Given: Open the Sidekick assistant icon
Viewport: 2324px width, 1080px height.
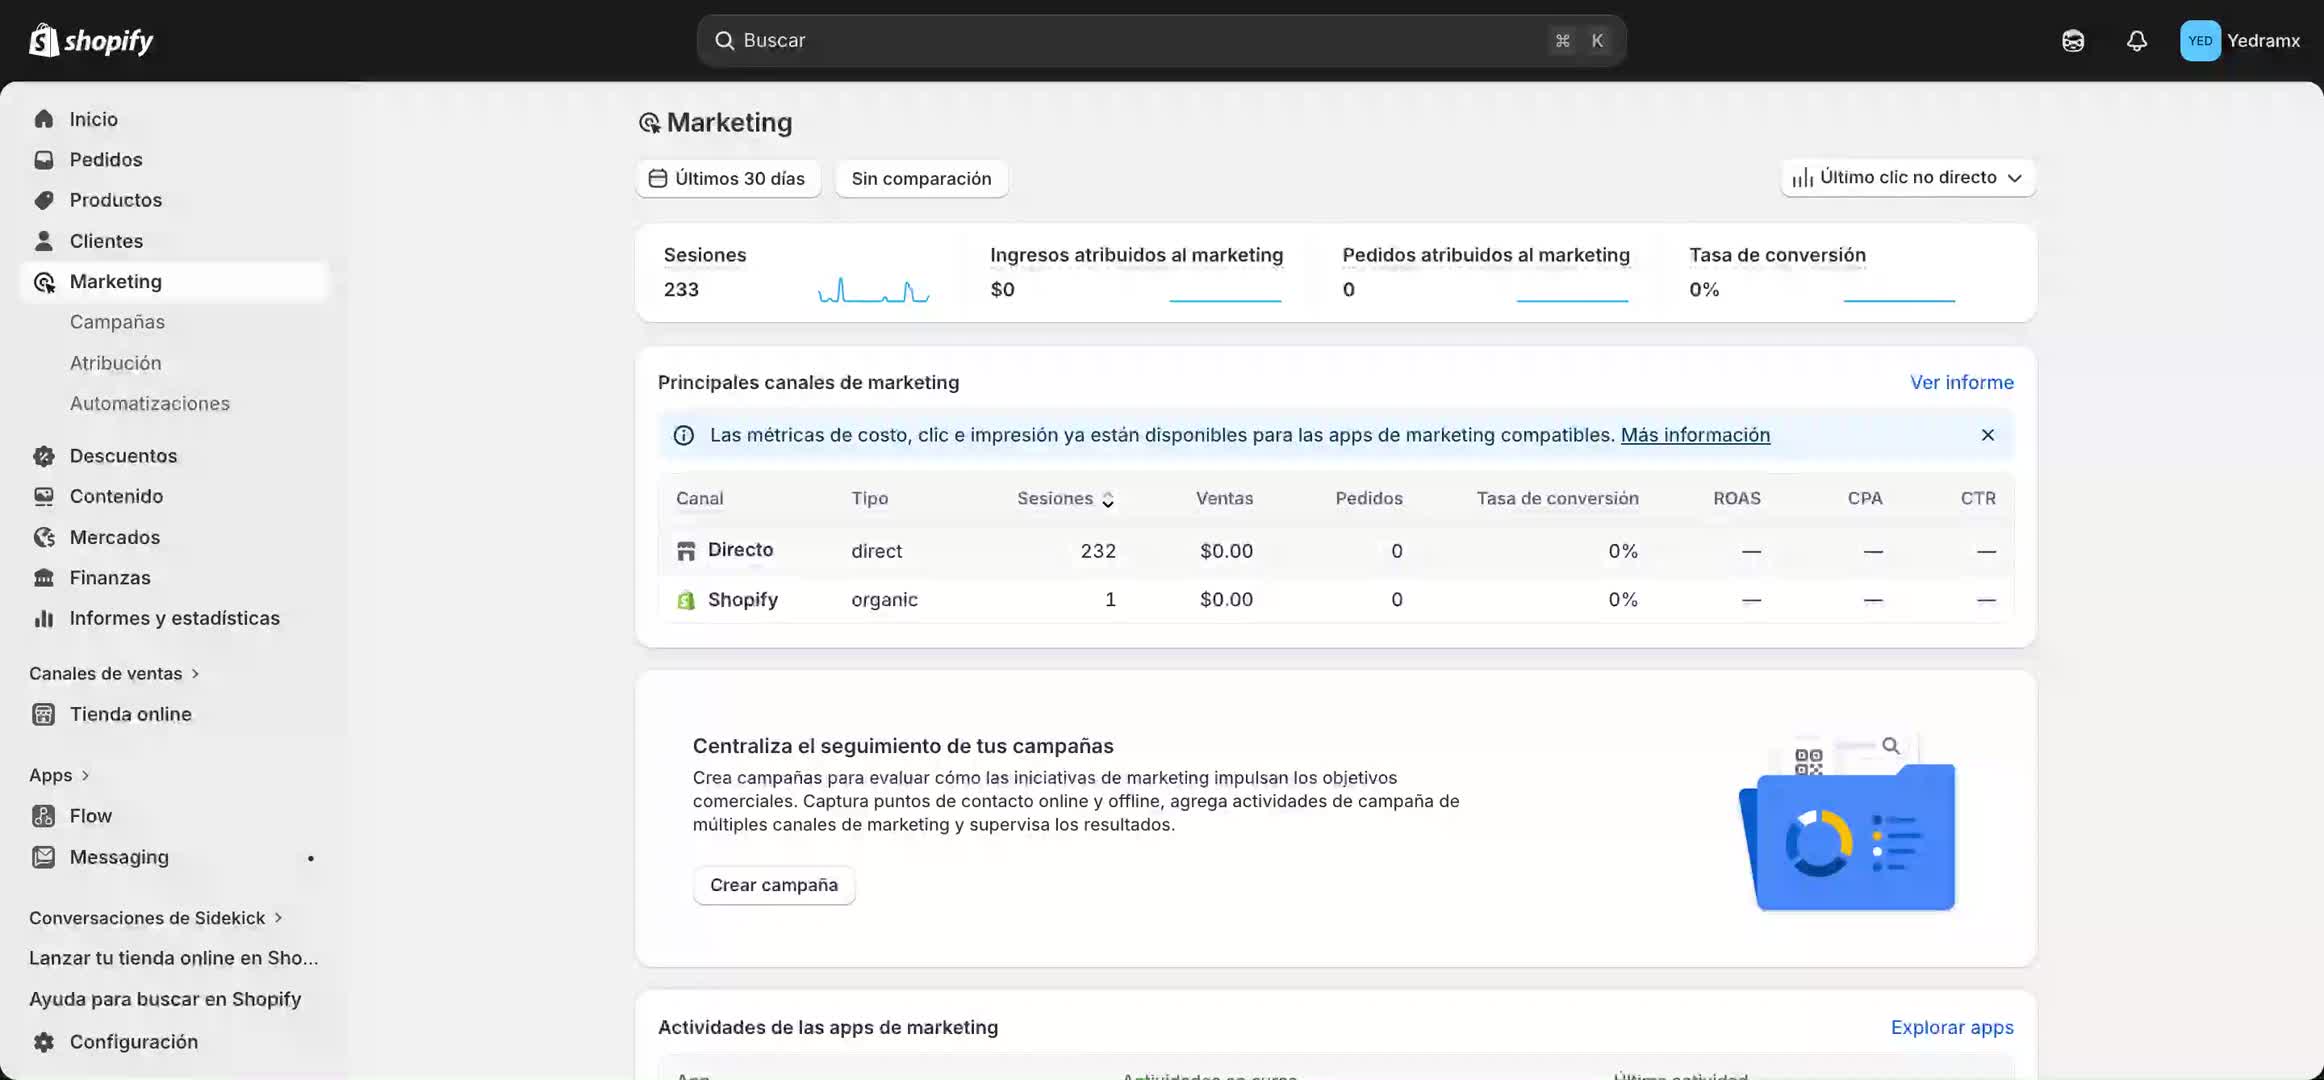Looking at the screenshot, I should click(x=2073, y=41).
